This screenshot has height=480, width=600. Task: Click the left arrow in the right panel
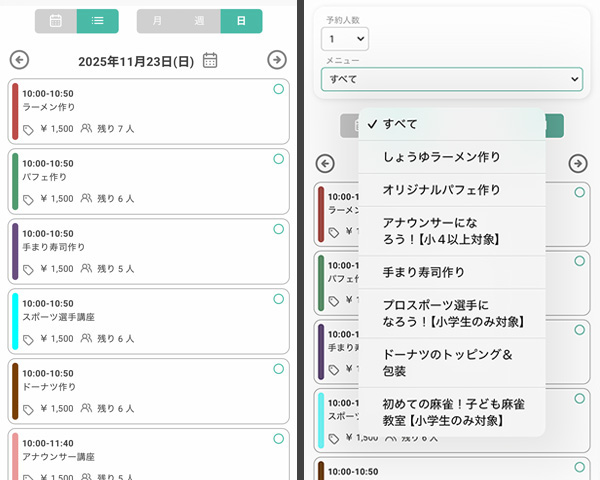tap(324, 163)
